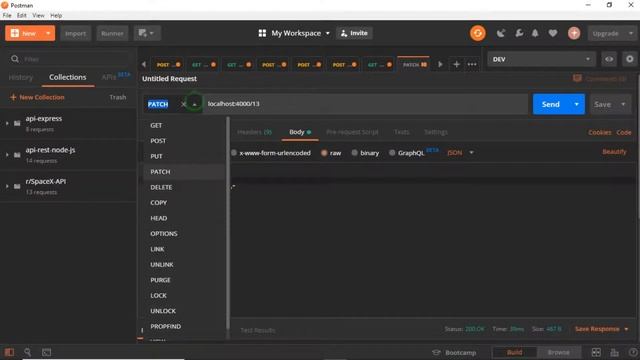The width and height of the screenshot is (640, 360).
Task: Switch to Browse mode
Action: click(x=558, y=352)
